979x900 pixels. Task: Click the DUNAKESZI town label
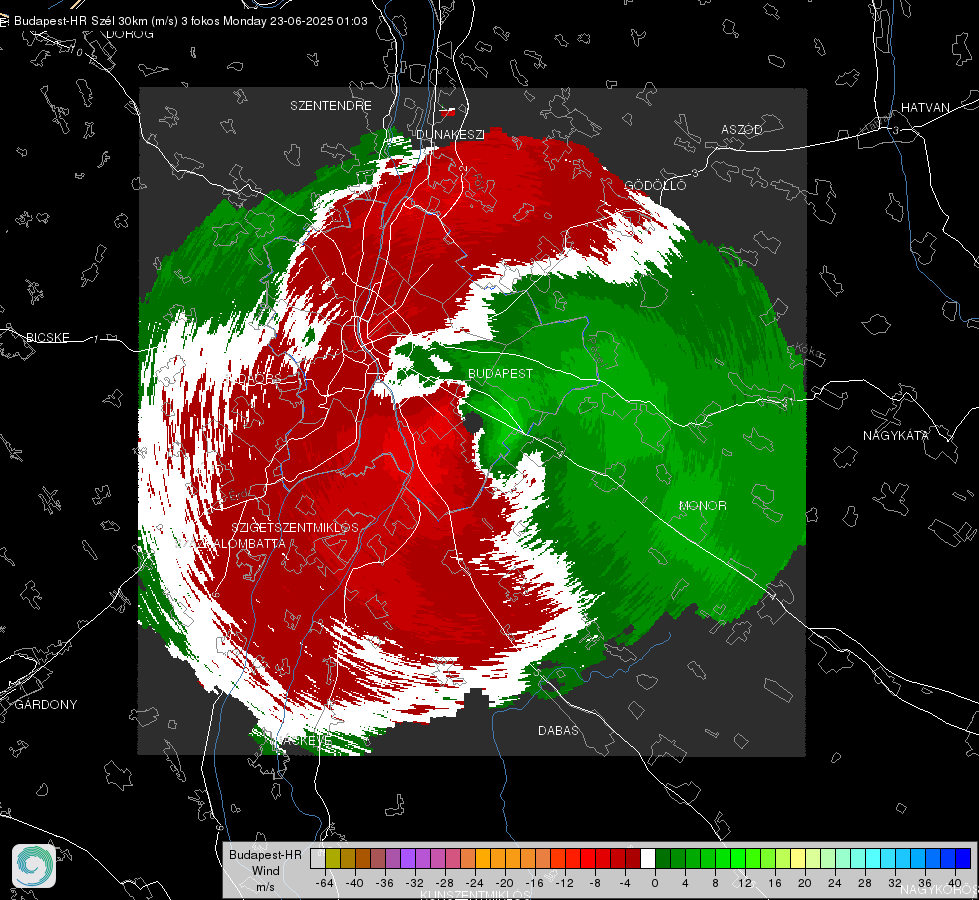click(x=450, y=134)
